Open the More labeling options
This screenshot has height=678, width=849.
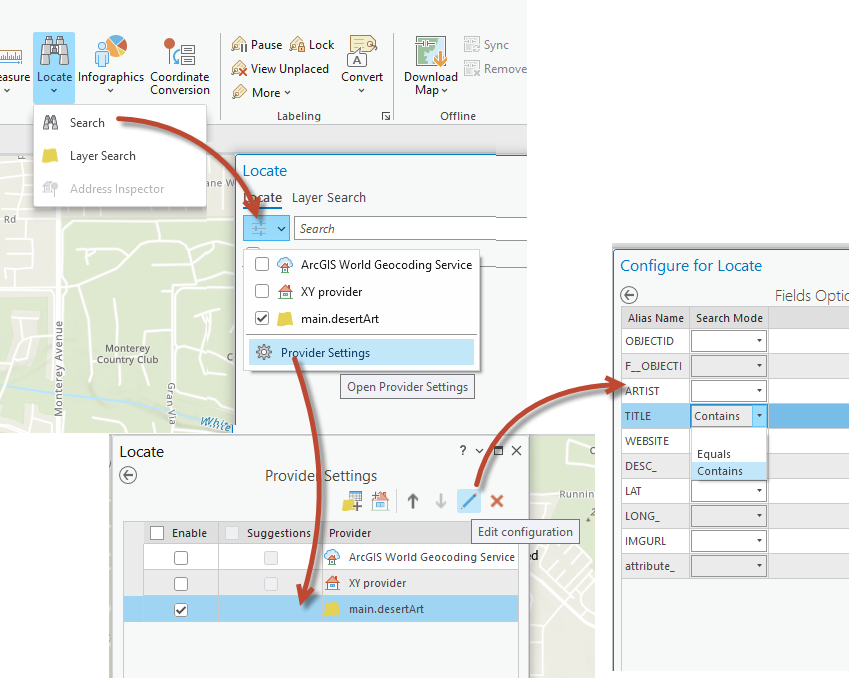[x=262, y=93]
